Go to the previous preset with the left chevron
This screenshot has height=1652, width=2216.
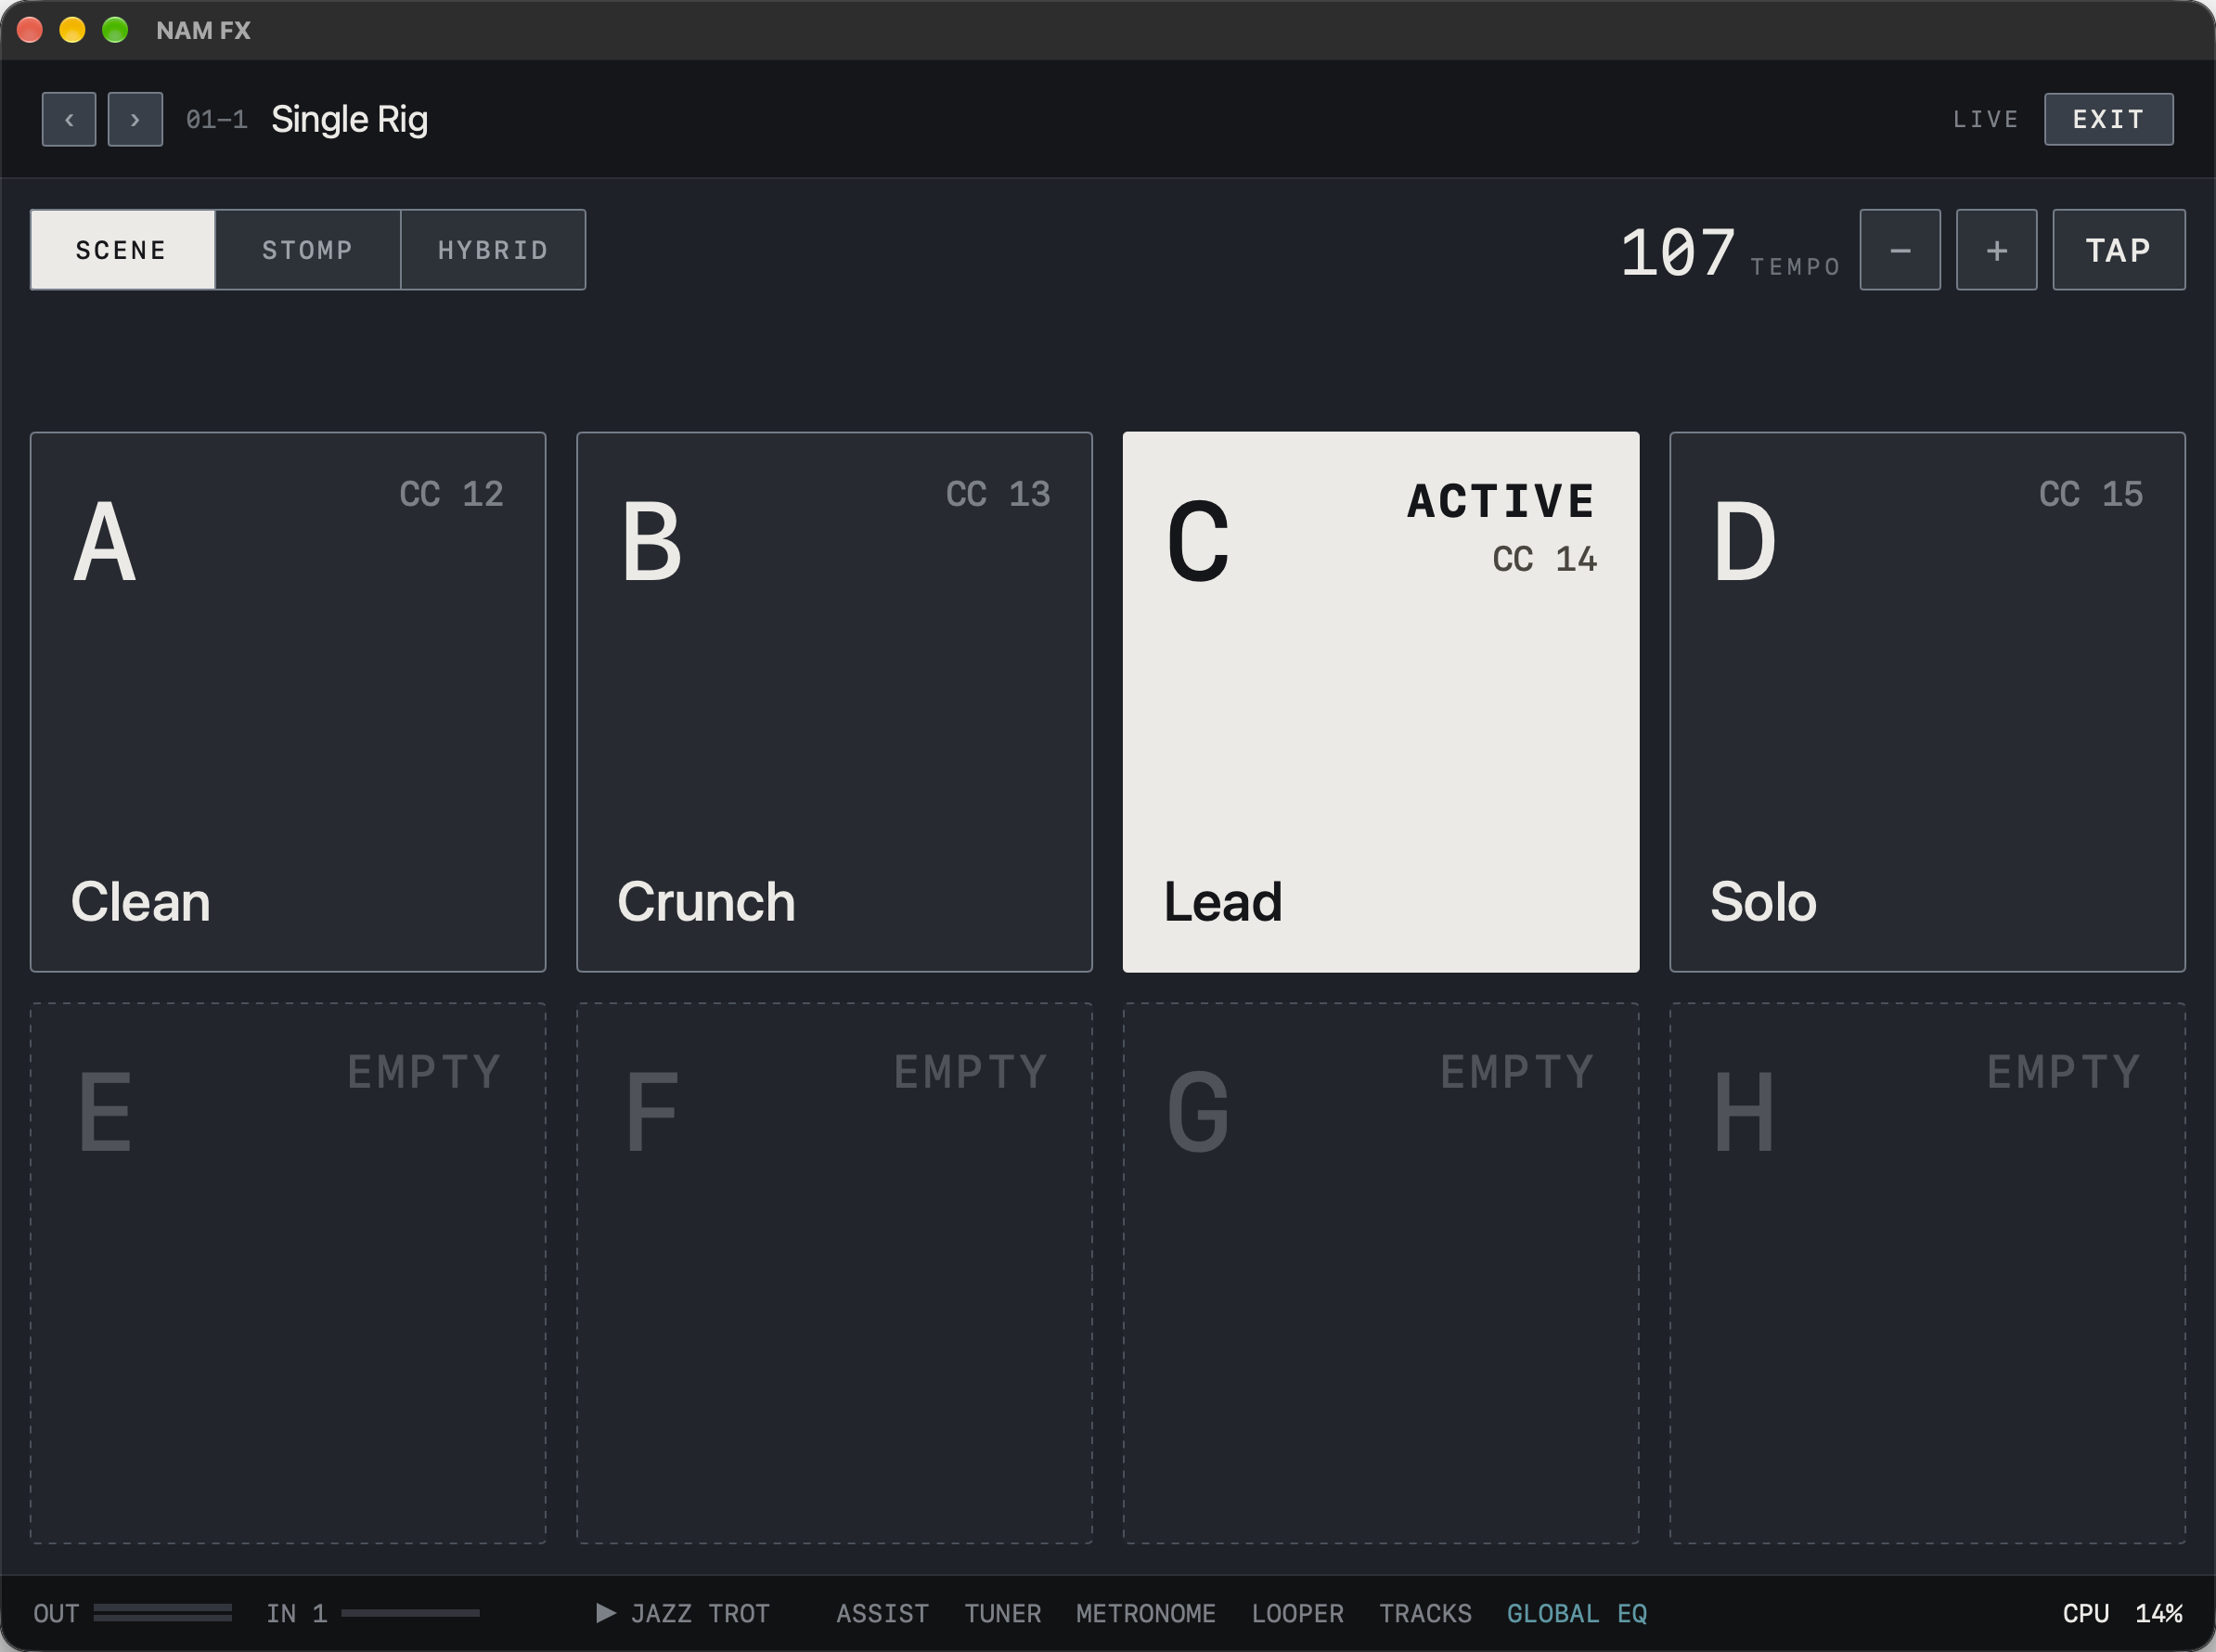click(x=69, y=119)
